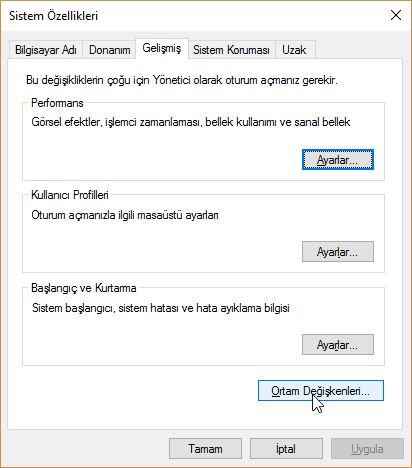Go to the Sistem Koruması tab
412x468 pixels.
tap(232, 50)
